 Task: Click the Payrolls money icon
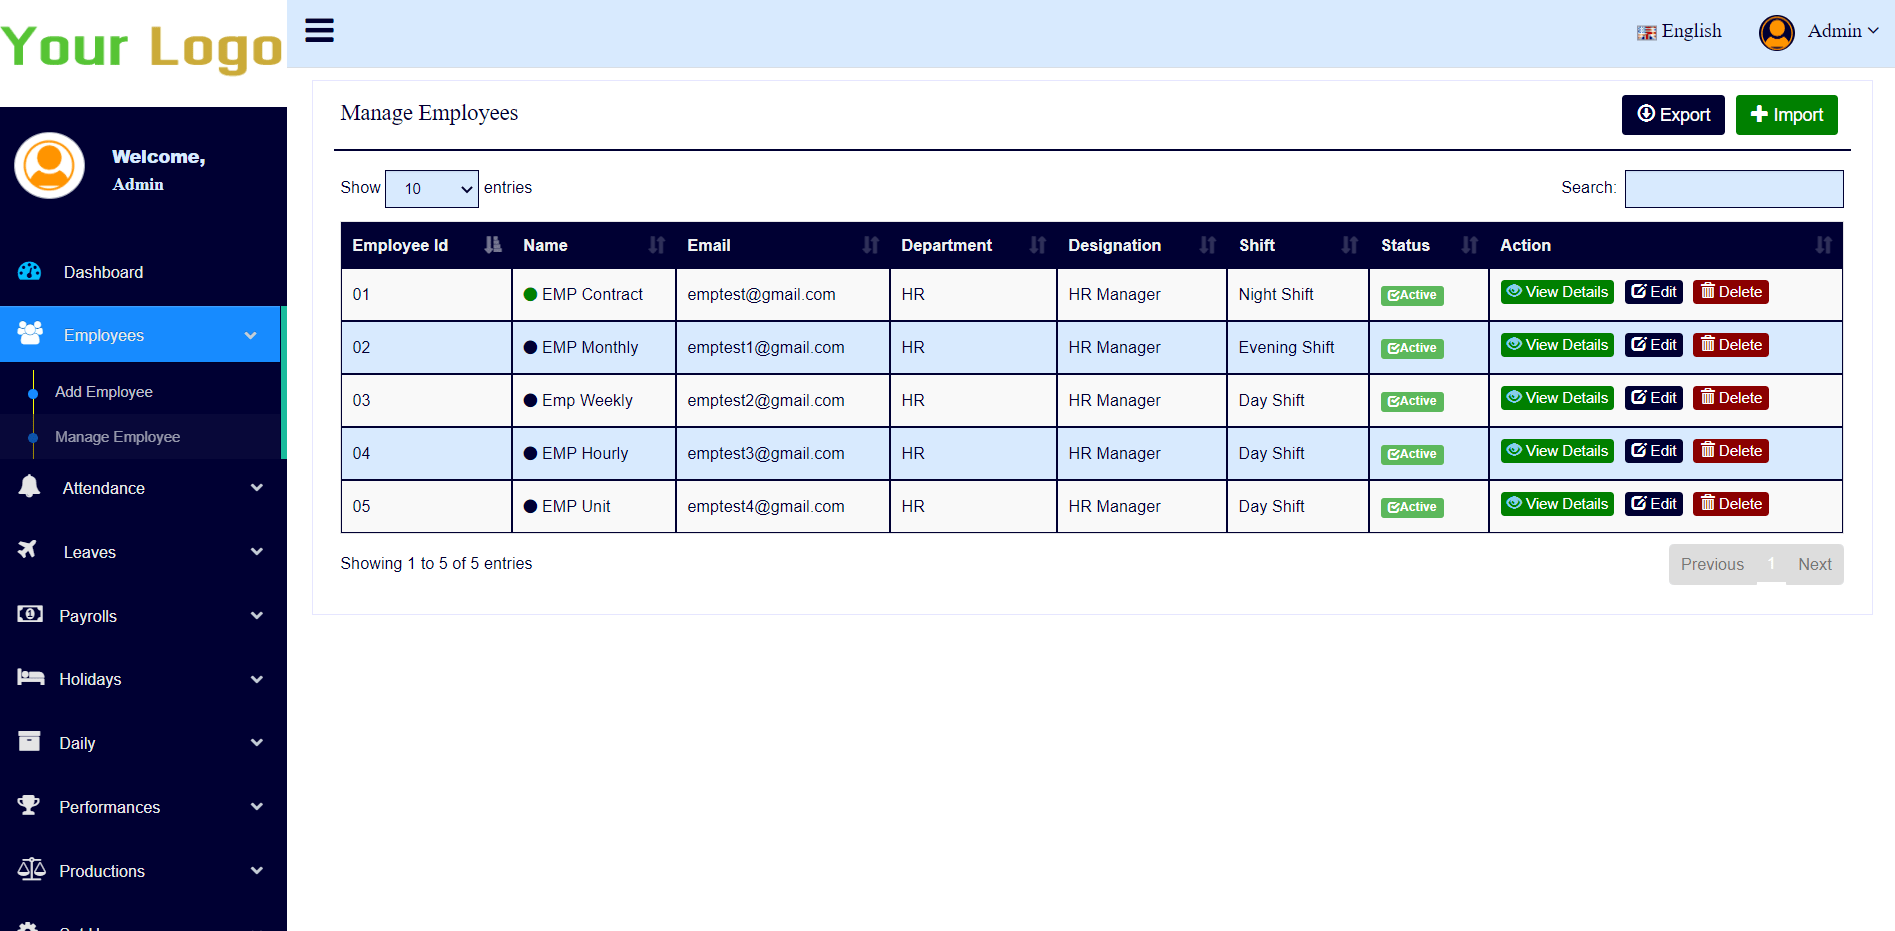tap(29, 615)
